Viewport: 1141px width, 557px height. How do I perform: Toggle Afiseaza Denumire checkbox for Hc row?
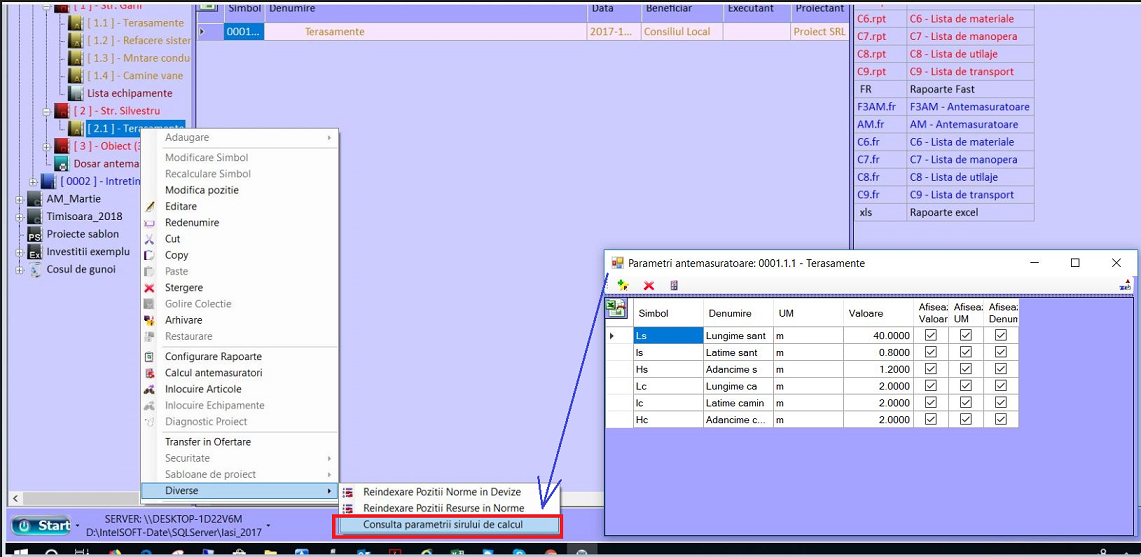click(x=1001, y=419)
